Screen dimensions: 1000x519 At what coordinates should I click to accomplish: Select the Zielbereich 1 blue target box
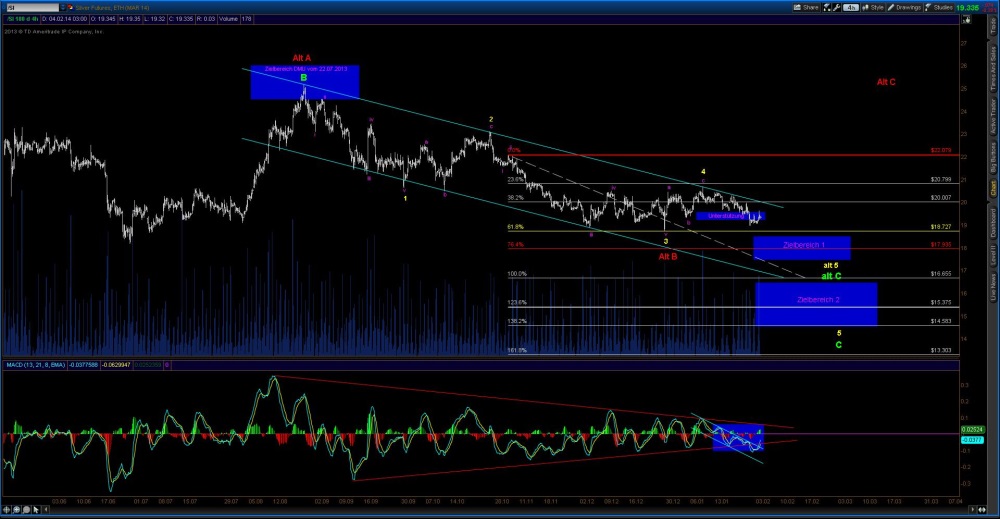pyautogui.click(x=802, y=245)
